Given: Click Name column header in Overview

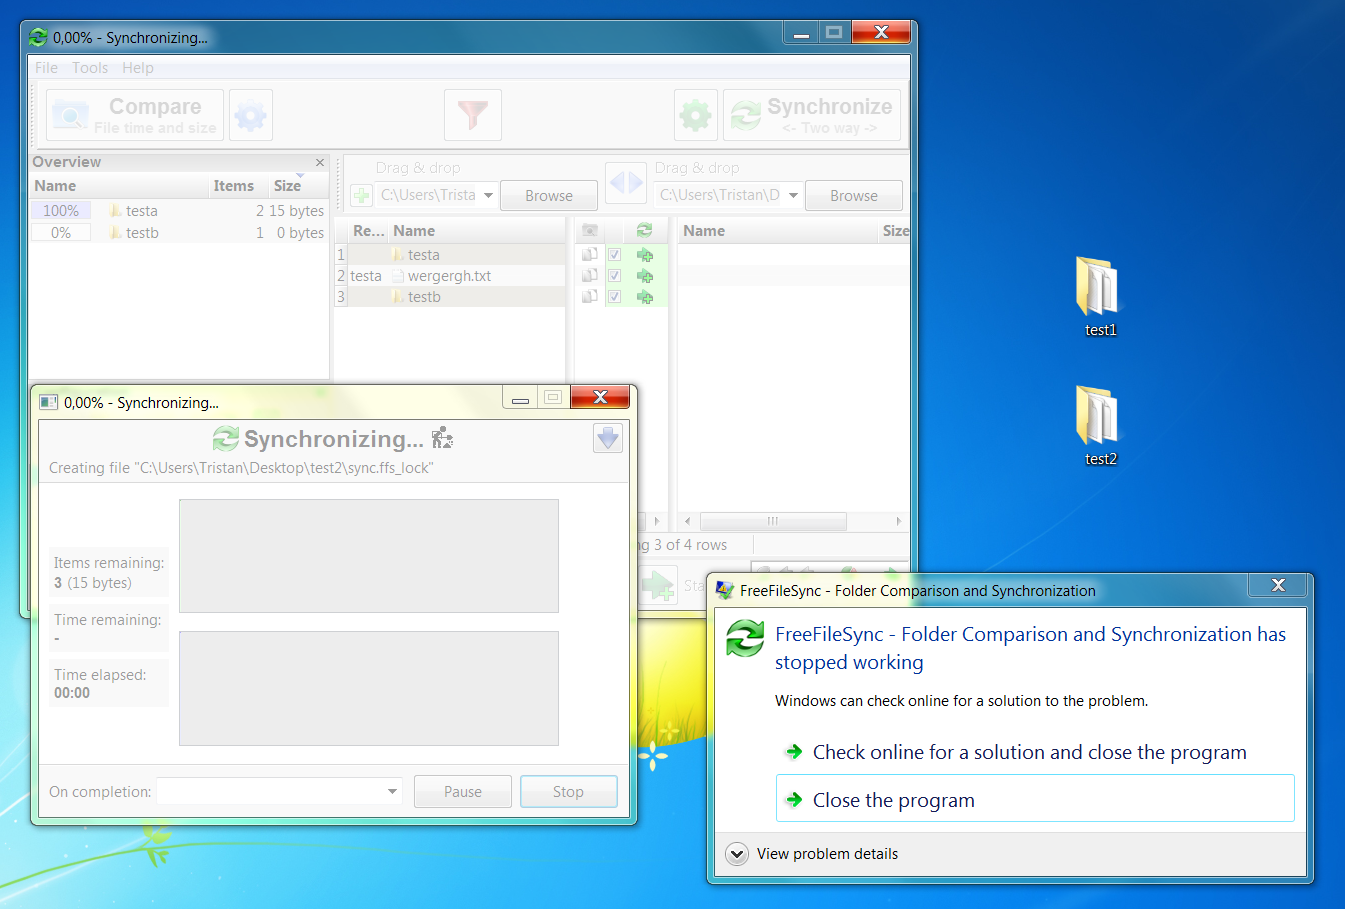Looking at the screenshot, I should pos(118,186).
